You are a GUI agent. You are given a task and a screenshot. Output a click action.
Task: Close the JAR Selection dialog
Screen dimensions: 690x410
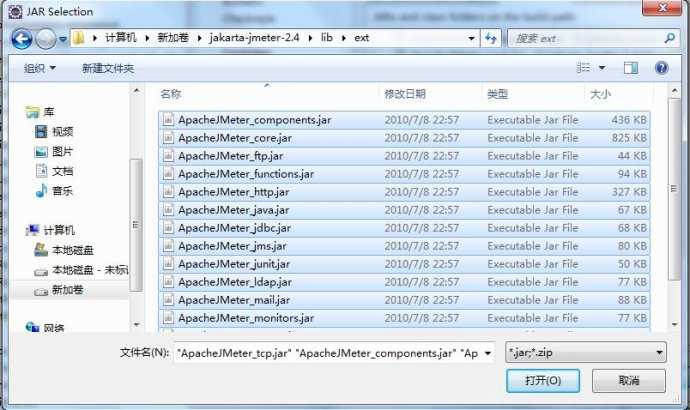point(662,7)
